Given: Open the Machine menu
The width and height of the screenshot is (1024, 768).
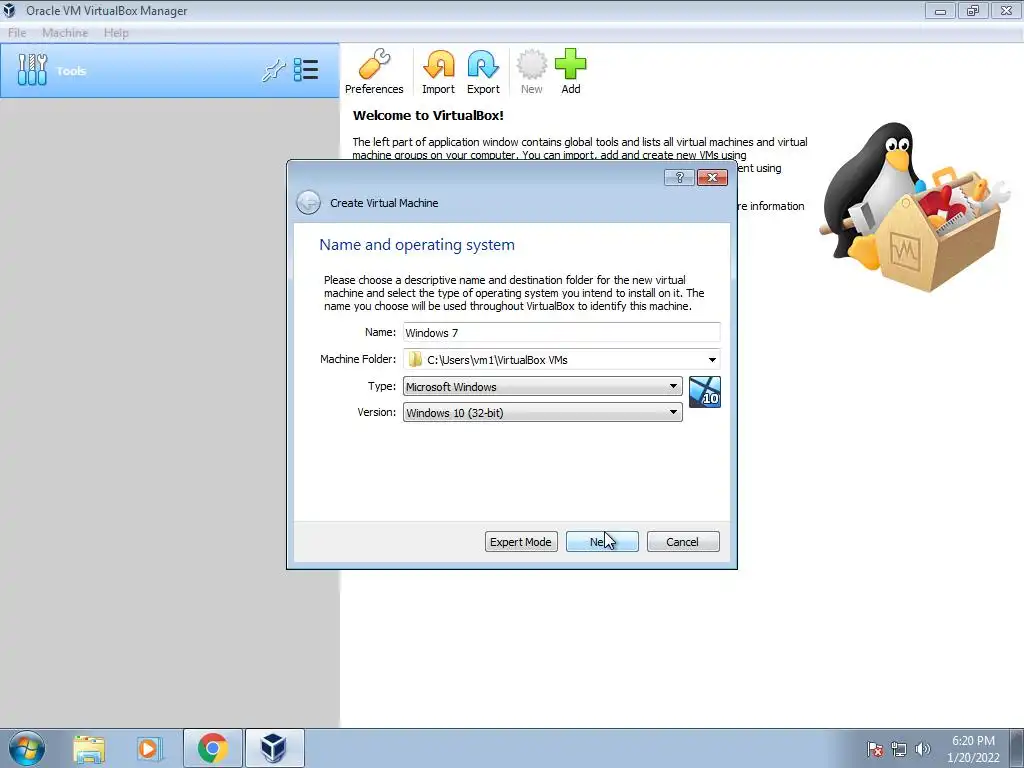Looking at the screenshot, I should tap(65, 33).
